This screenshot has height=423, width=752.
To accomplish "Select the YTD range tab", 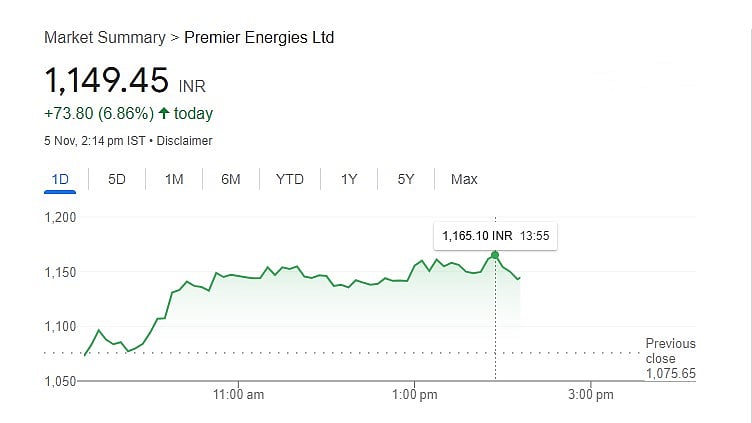I will pos(290,180).
